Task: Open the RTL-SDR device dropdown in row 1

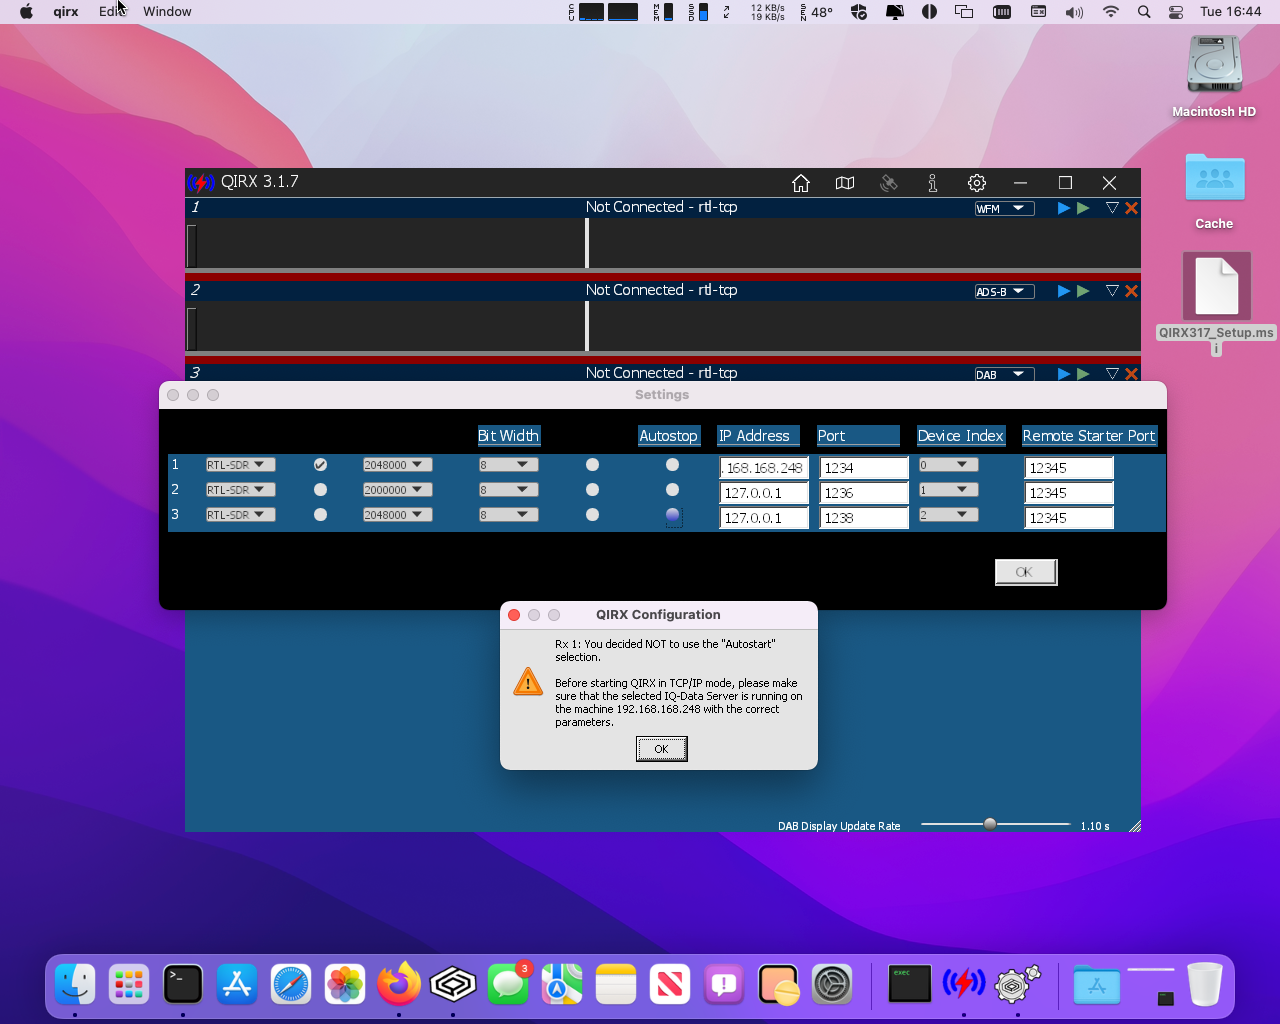Action: 240,465
